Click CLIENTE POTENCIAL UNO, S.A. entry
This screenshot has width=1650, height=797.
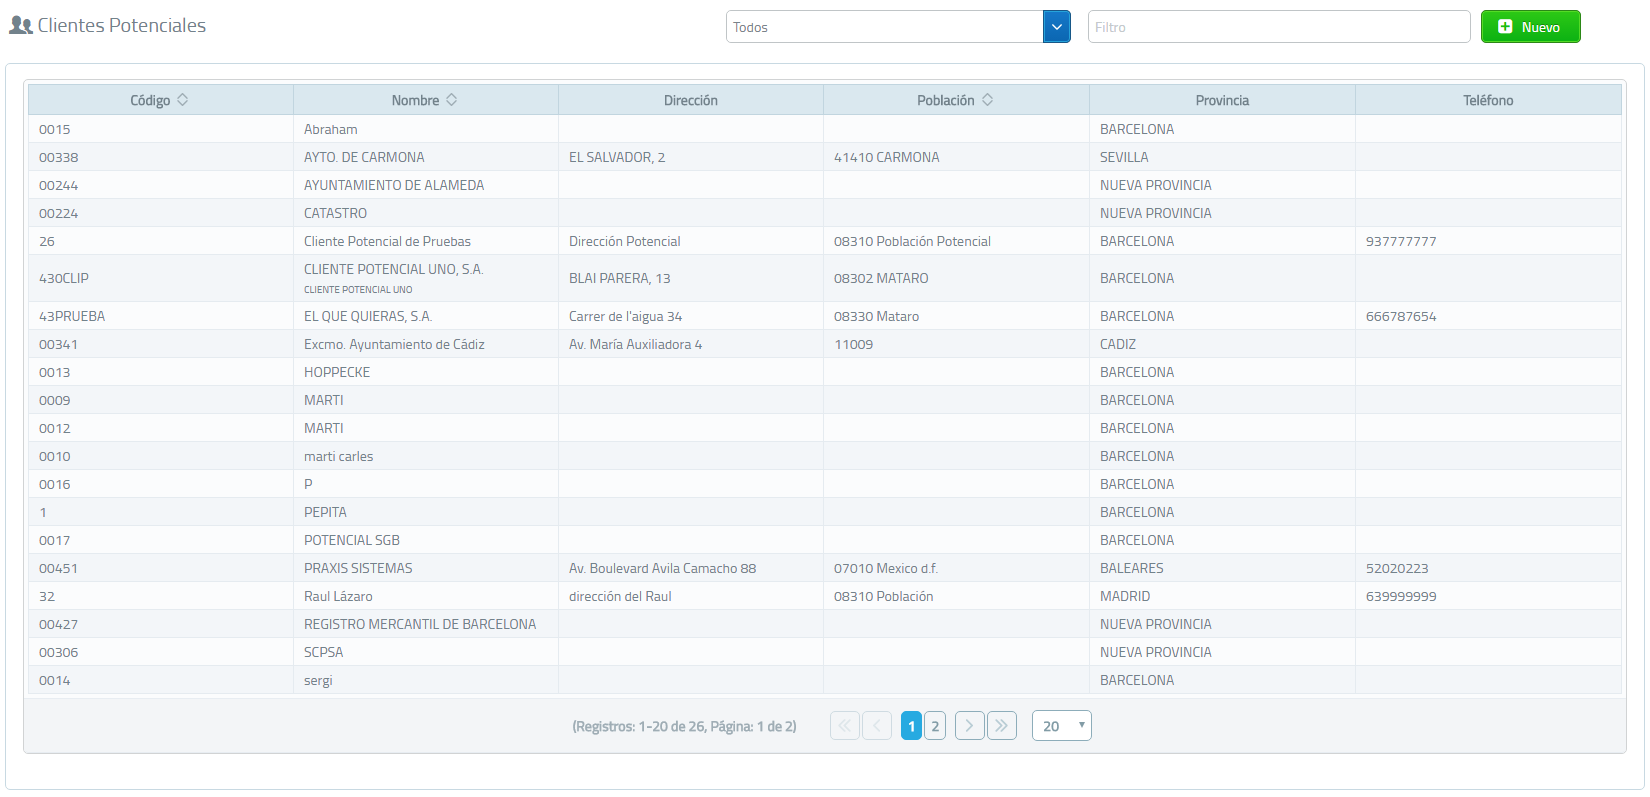(393, 269)
